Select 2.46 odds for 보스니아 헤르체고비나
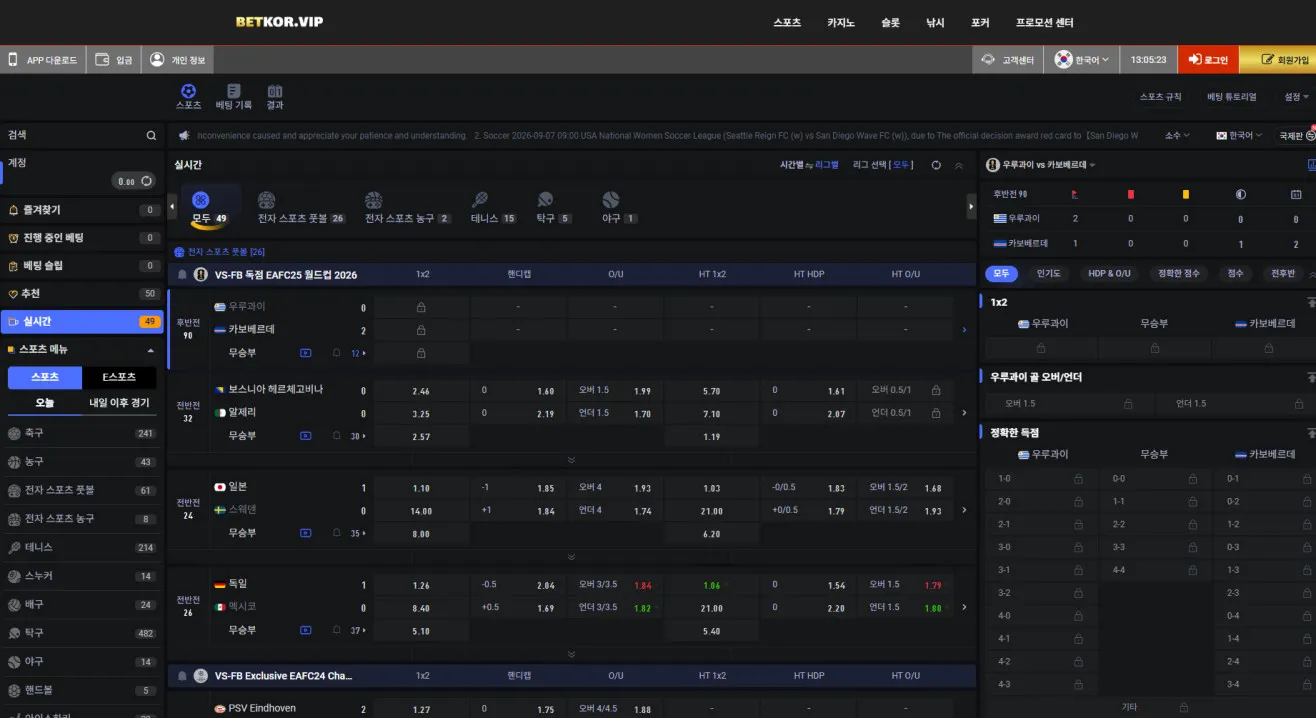1316x718 pixels. 421,391
